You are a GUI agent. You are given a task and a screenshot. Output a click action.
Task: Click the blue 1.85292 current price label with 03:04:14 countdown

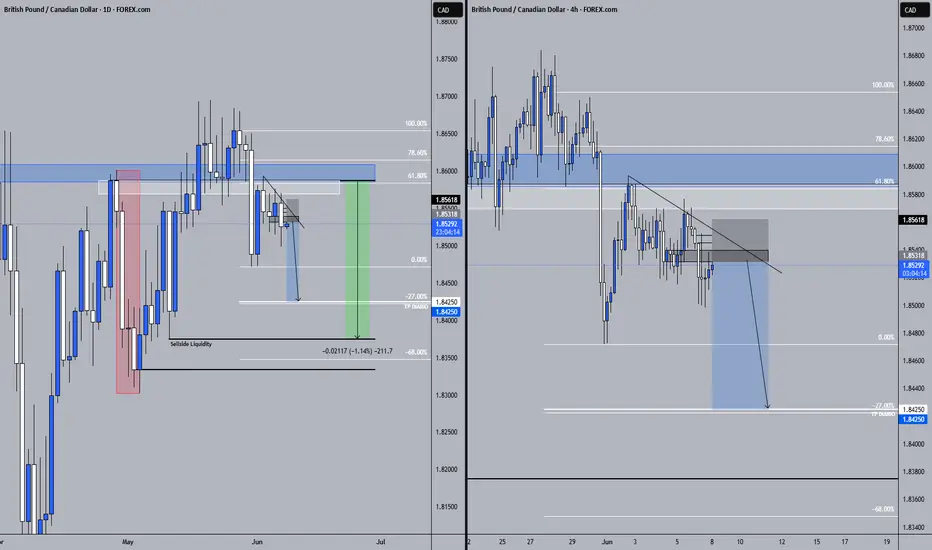click(x=914, y=269)
